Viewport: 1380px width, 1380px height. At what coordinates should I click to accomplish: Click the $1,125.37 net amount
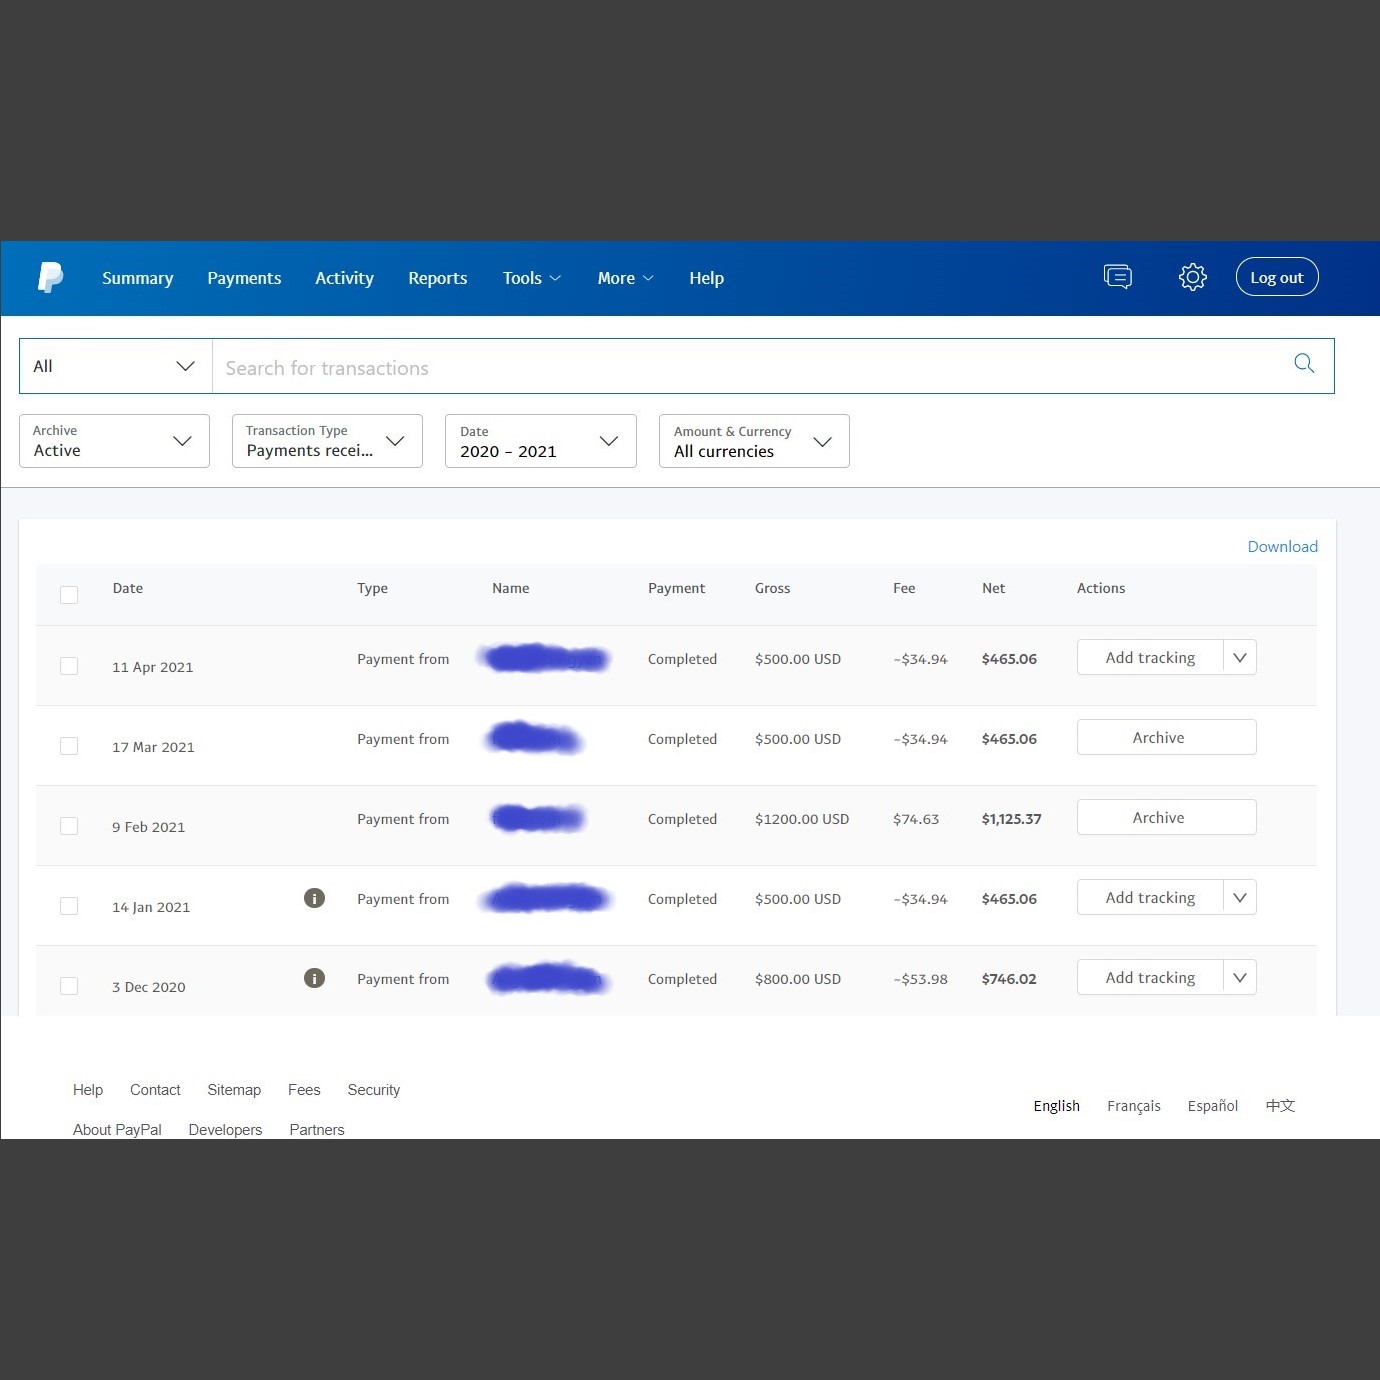[1011, 819]
